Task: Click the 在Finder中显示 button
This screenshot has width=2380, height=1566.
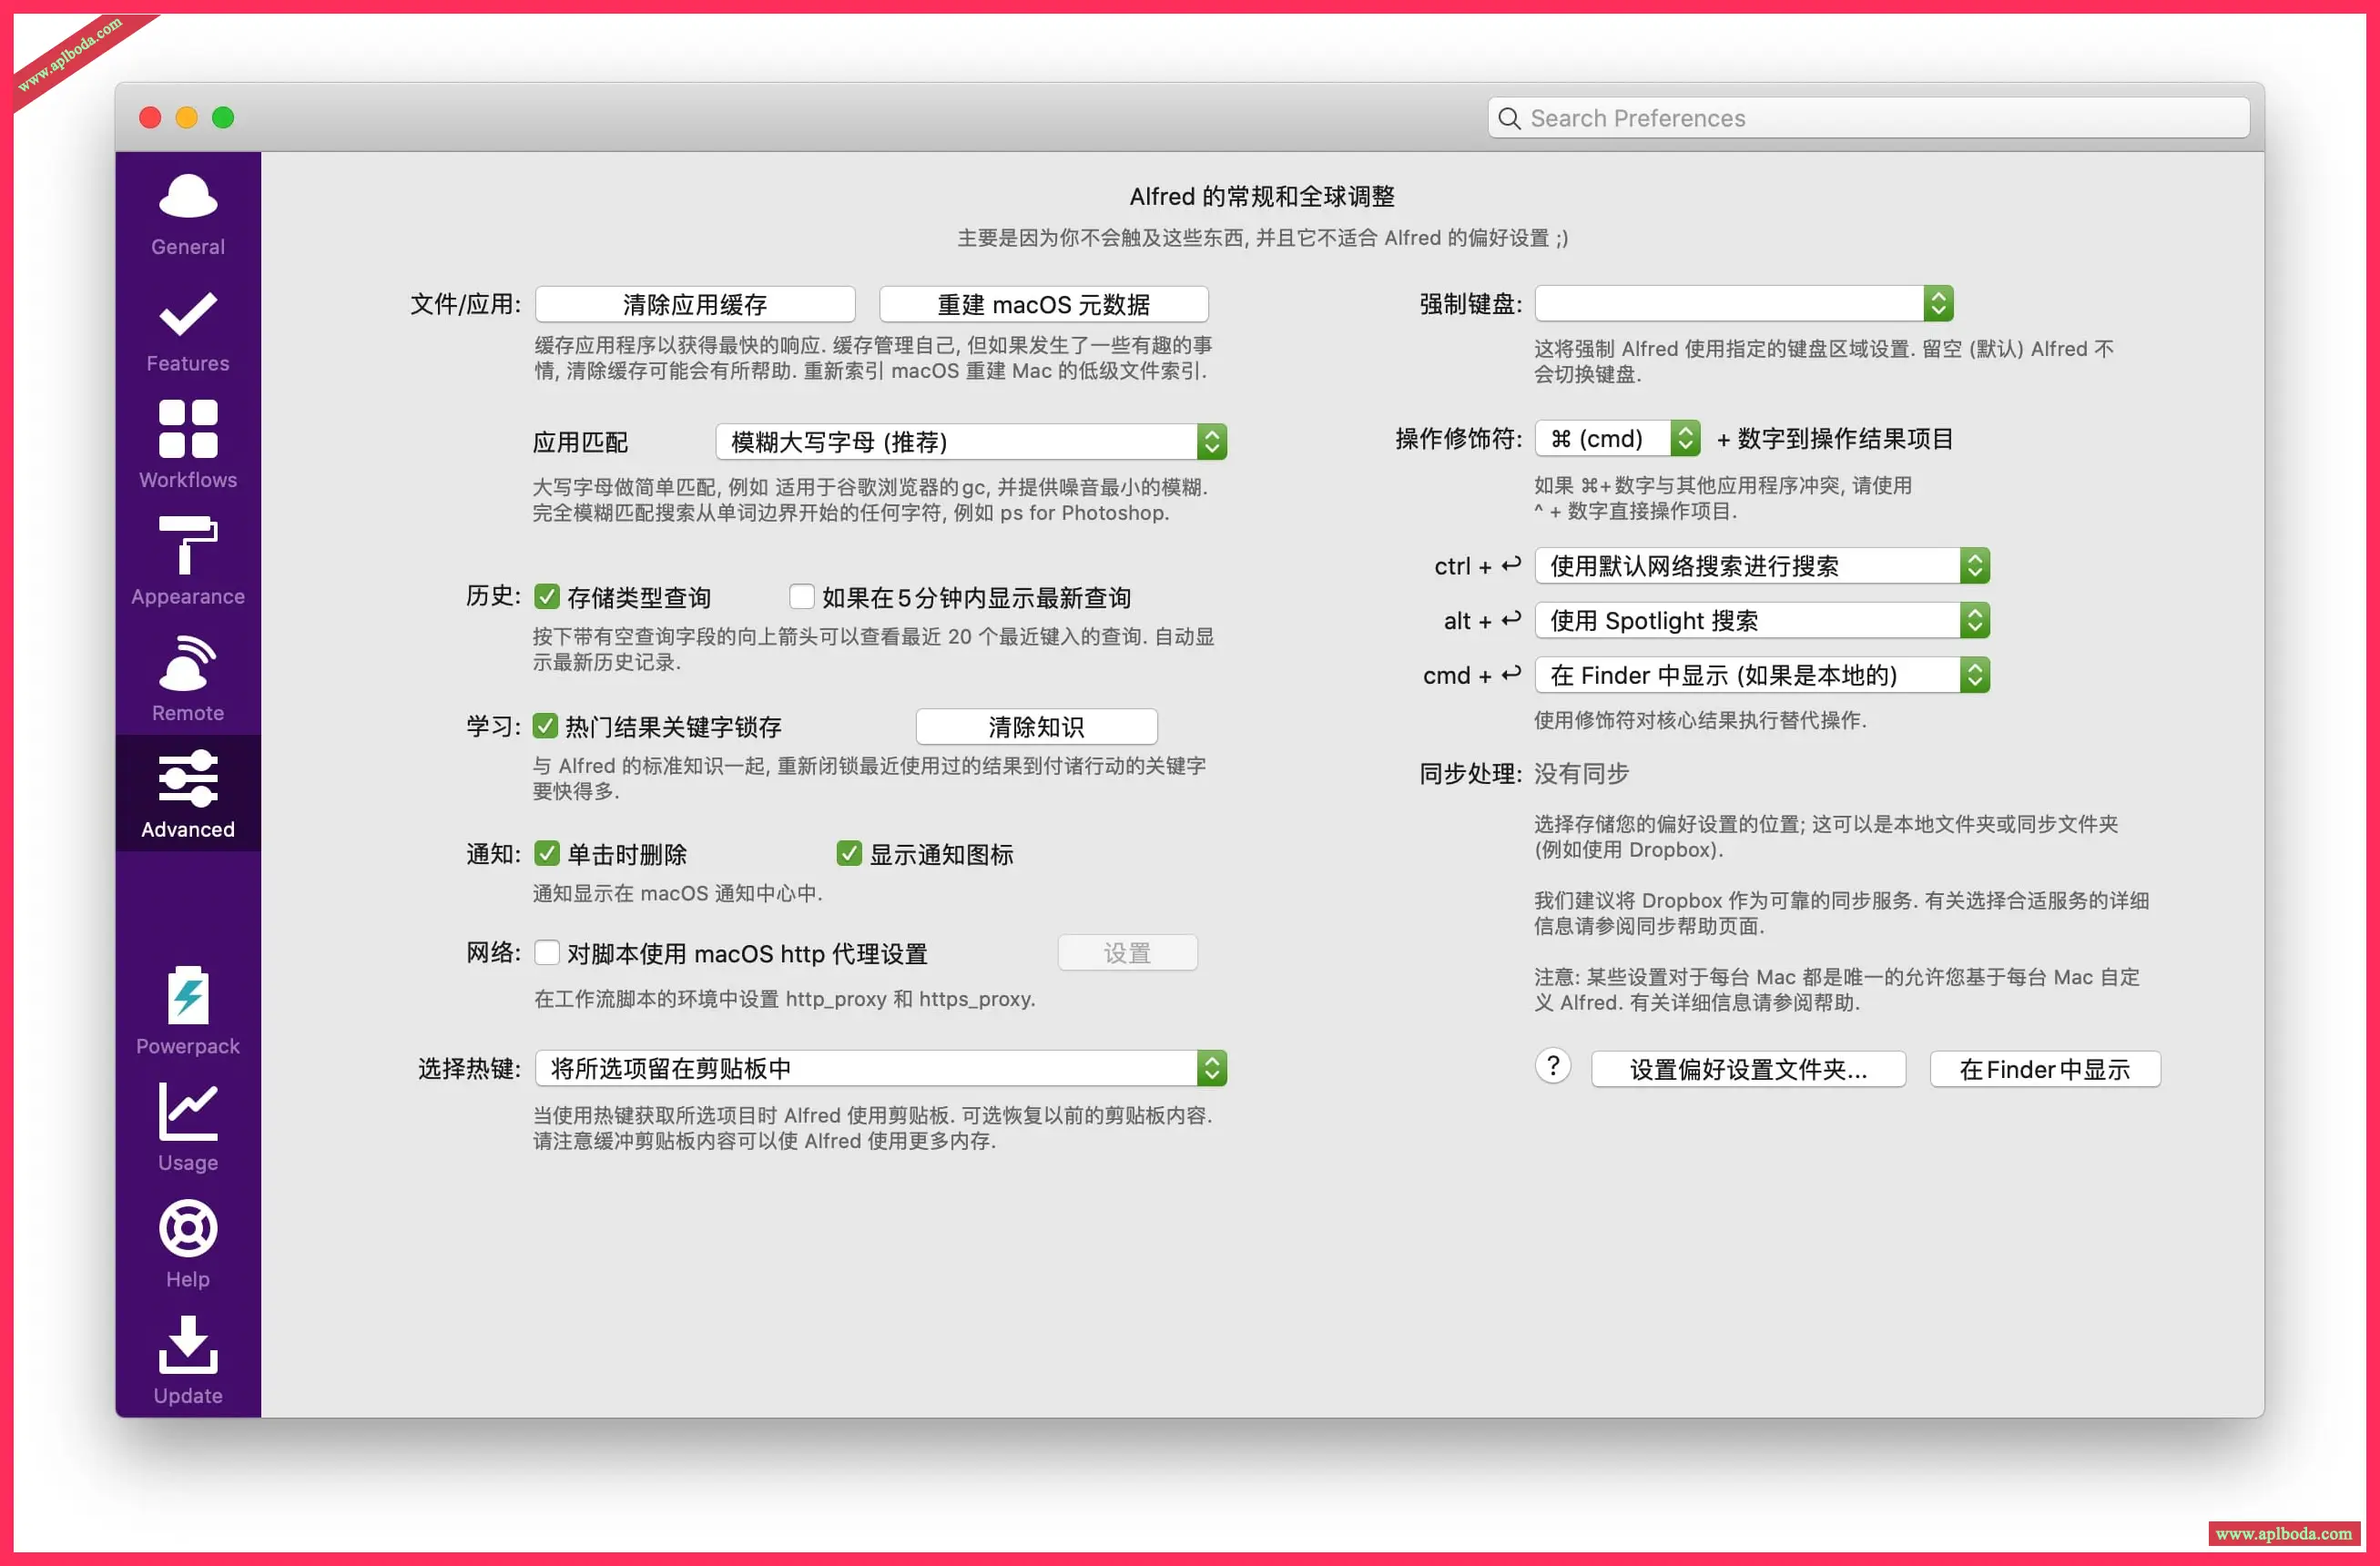Action: coord(2045,1070)
